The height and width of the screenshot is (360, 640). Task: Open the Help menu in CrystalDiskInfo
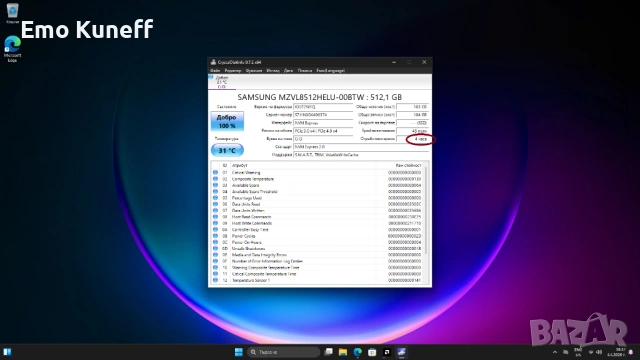304,71
